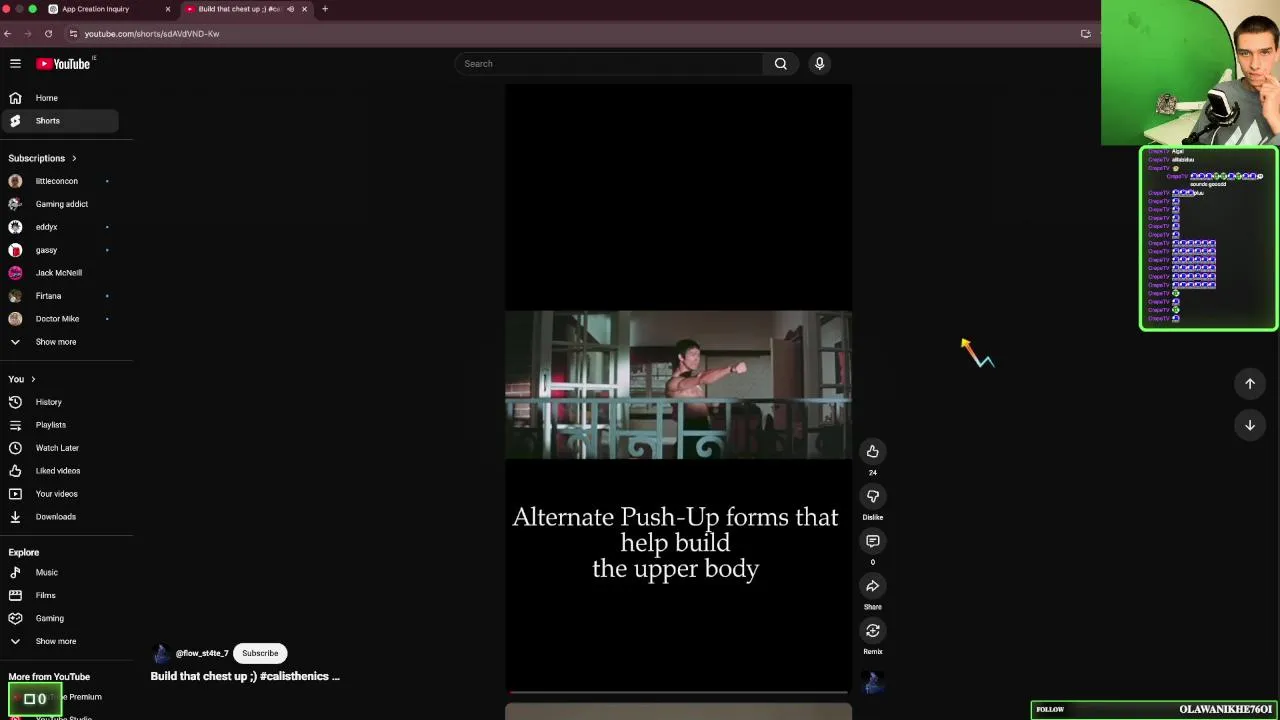Open the History page
The height and width of the screenshot is (720, 1280).
[60, 402]
